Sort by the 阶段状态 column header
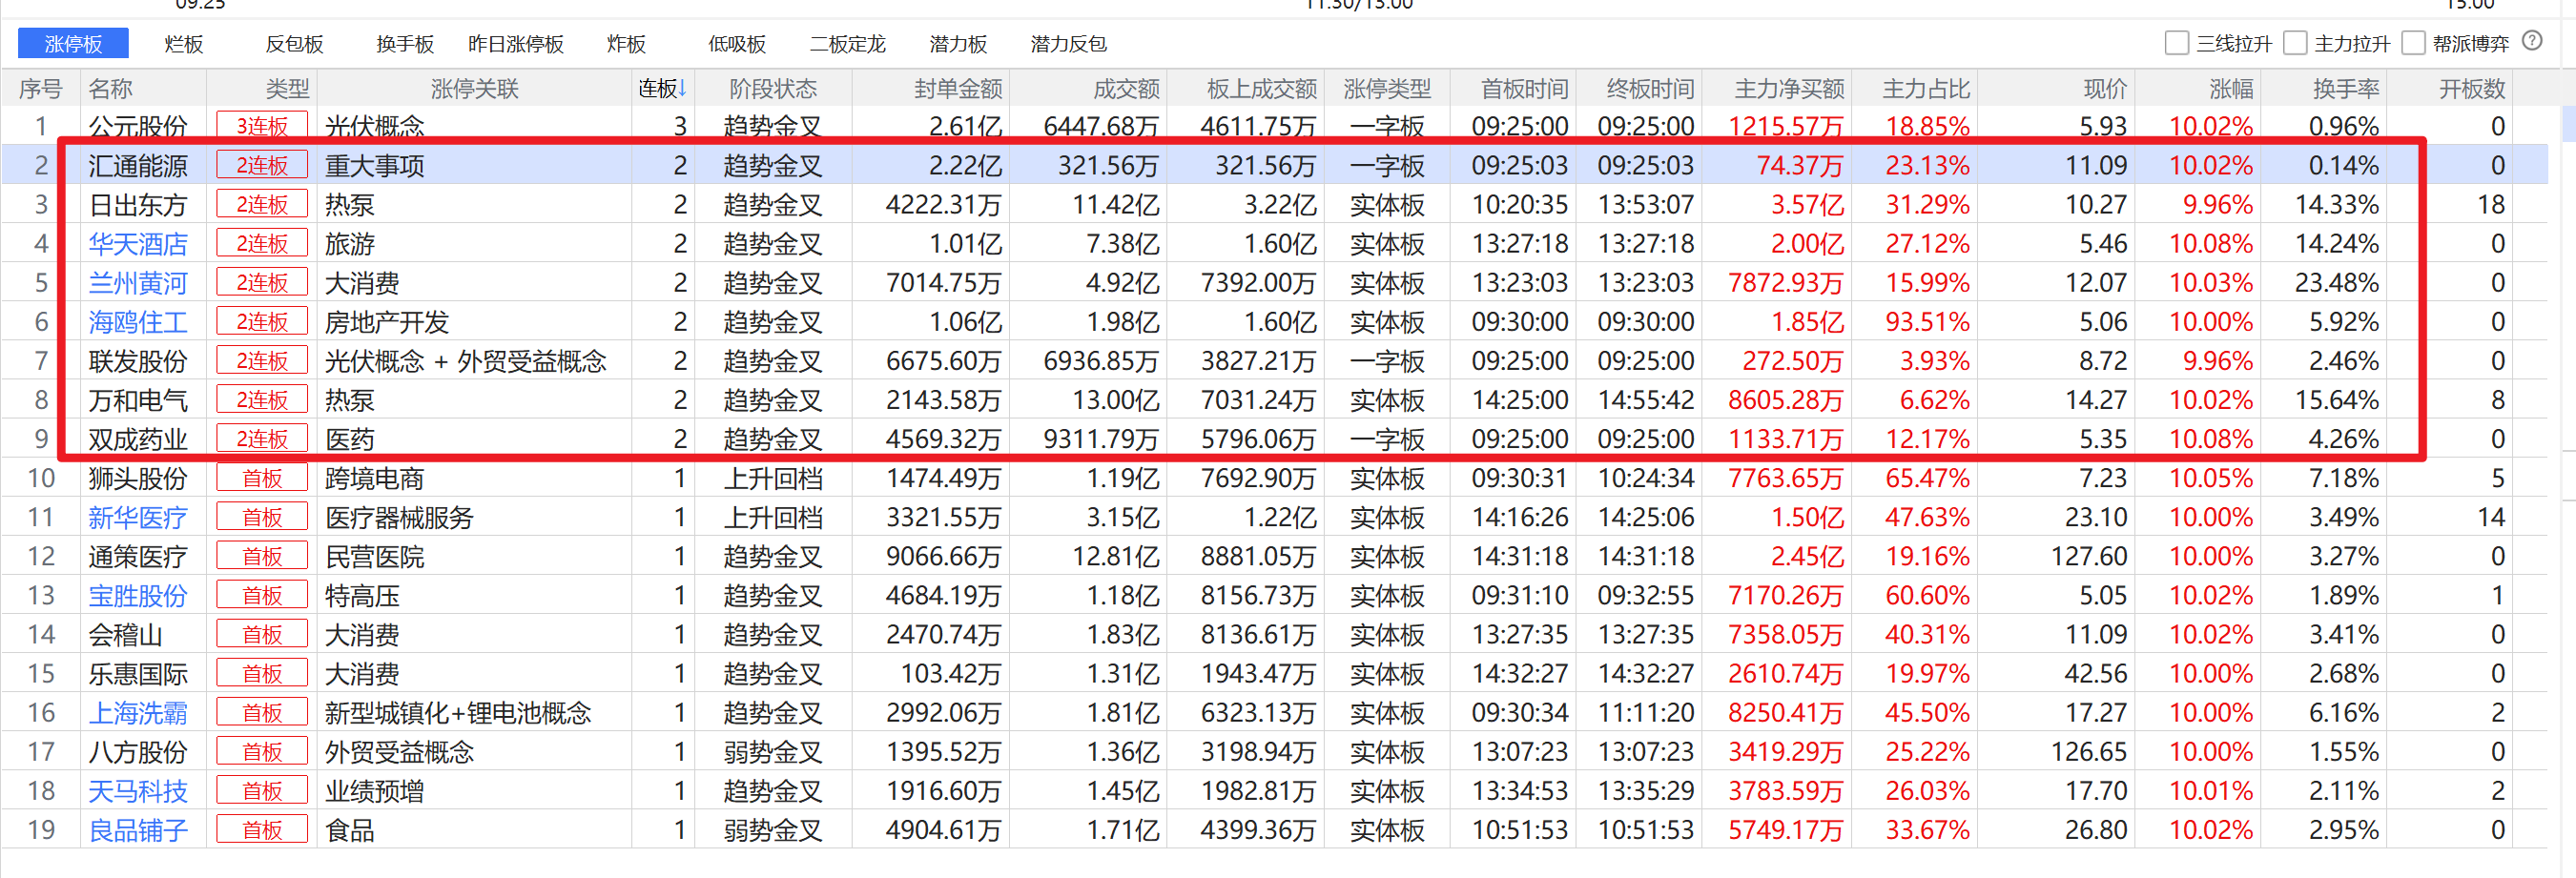Viewport: 2576px width, 878px height. click(x=773, y=89)
